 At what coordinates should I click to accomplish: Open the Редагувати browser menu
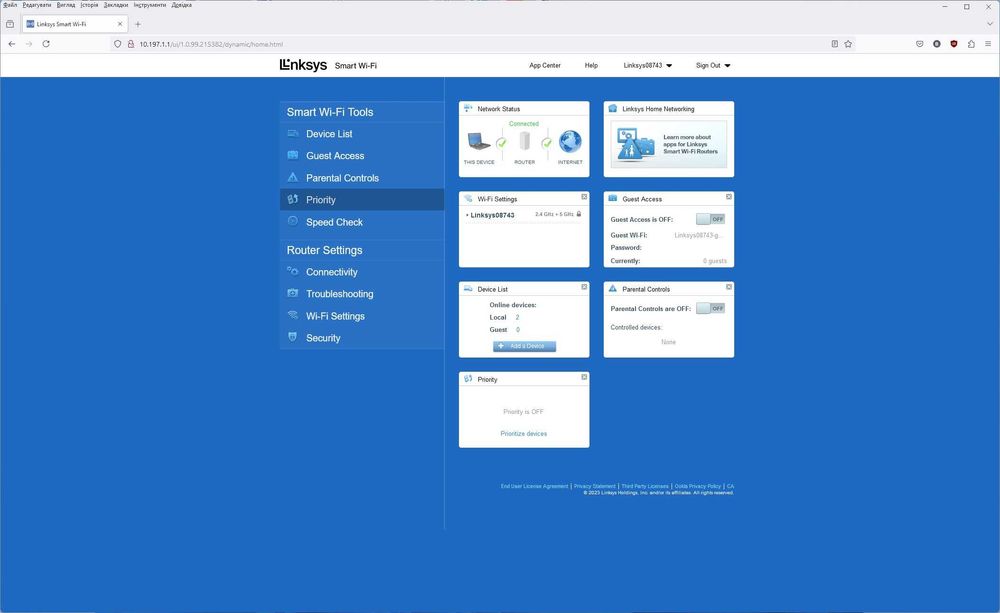[37, 4]
